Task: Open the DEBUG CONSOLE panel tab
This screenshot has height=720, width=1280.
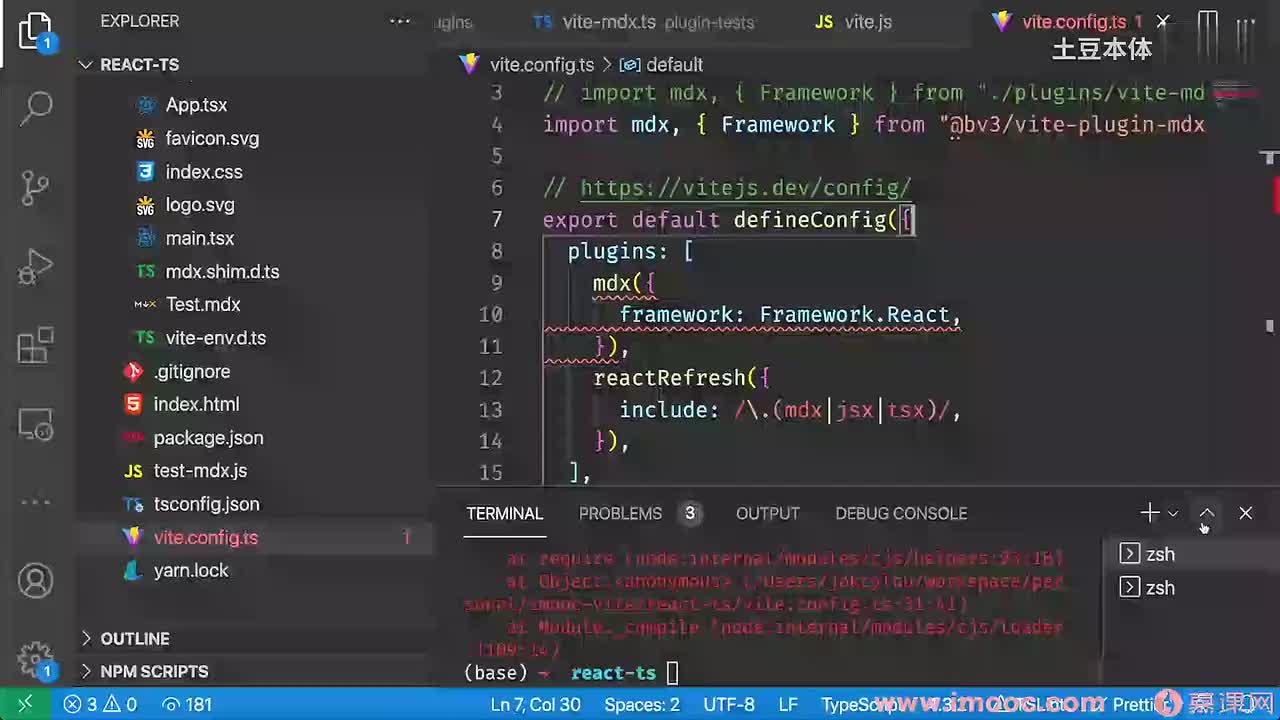Action: [x=901, y=513]
